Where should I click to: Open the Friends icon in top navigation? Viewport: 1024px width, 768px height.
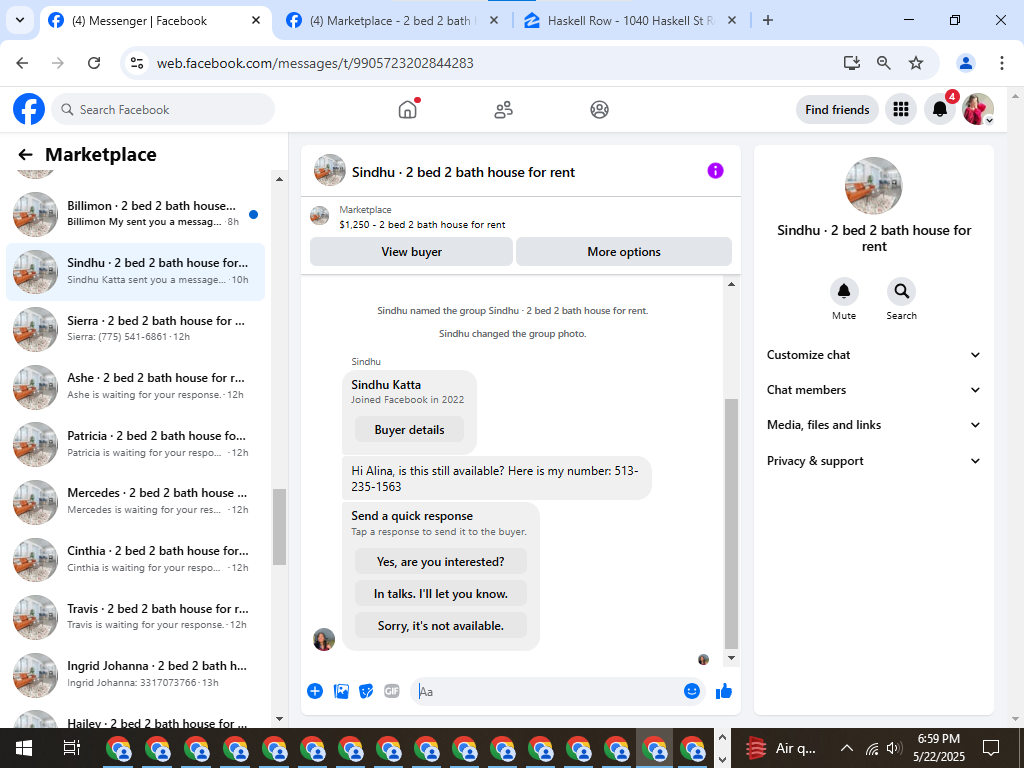pyautogui.click(x=504, y=109)
